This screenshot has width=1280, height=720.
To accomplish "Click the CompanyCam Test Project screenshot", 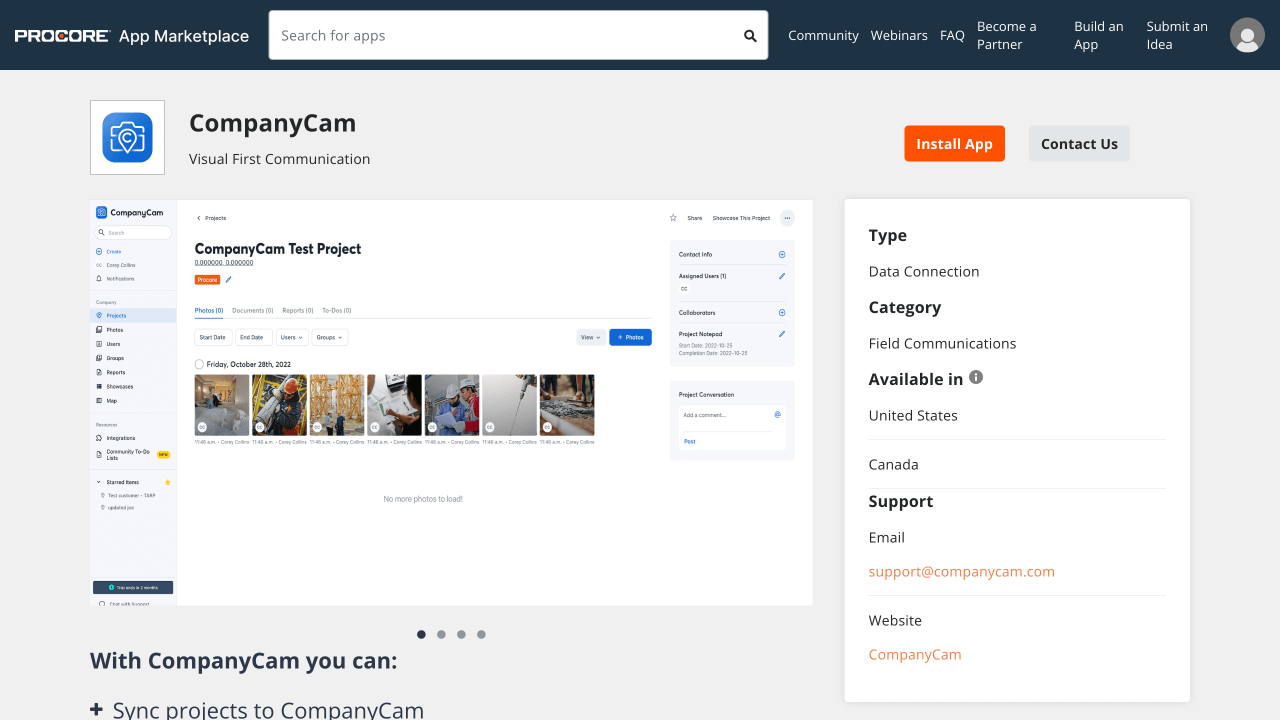I will click(451, 402).
